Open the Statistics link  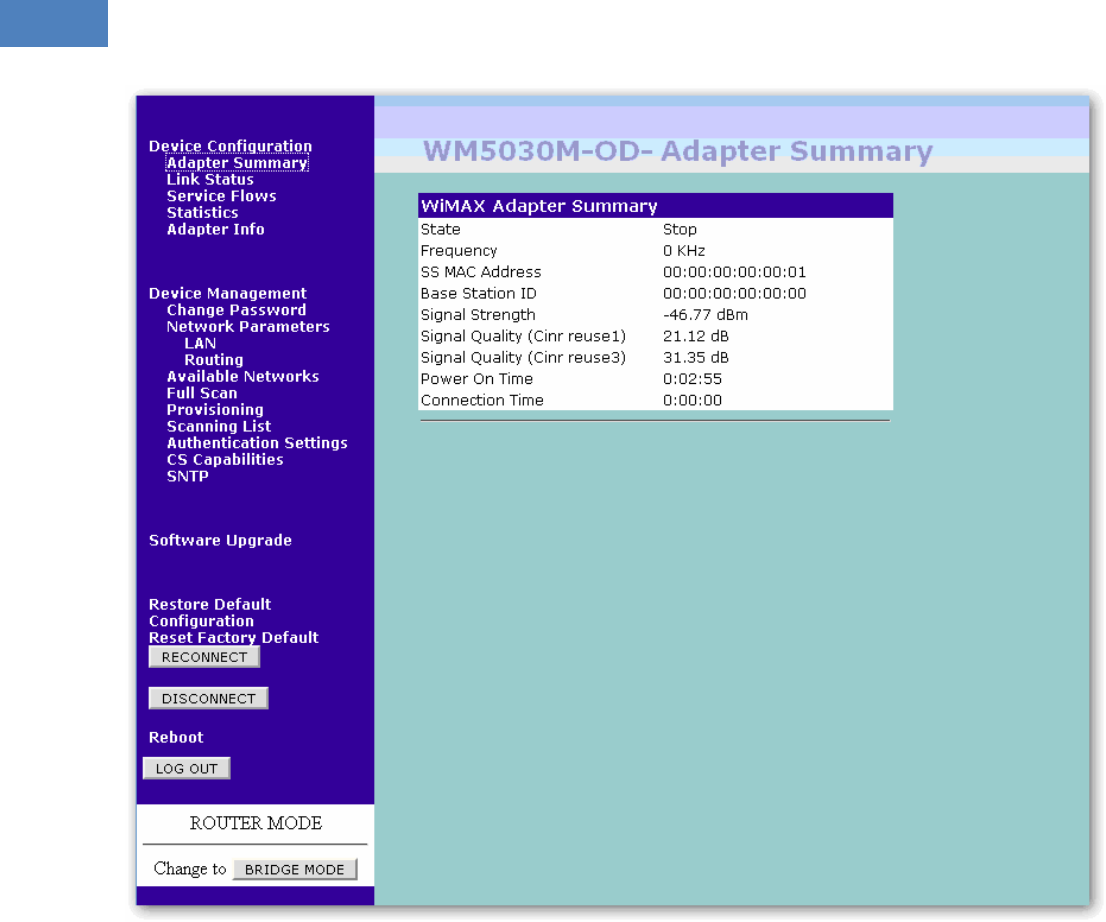tap(202, 212)
